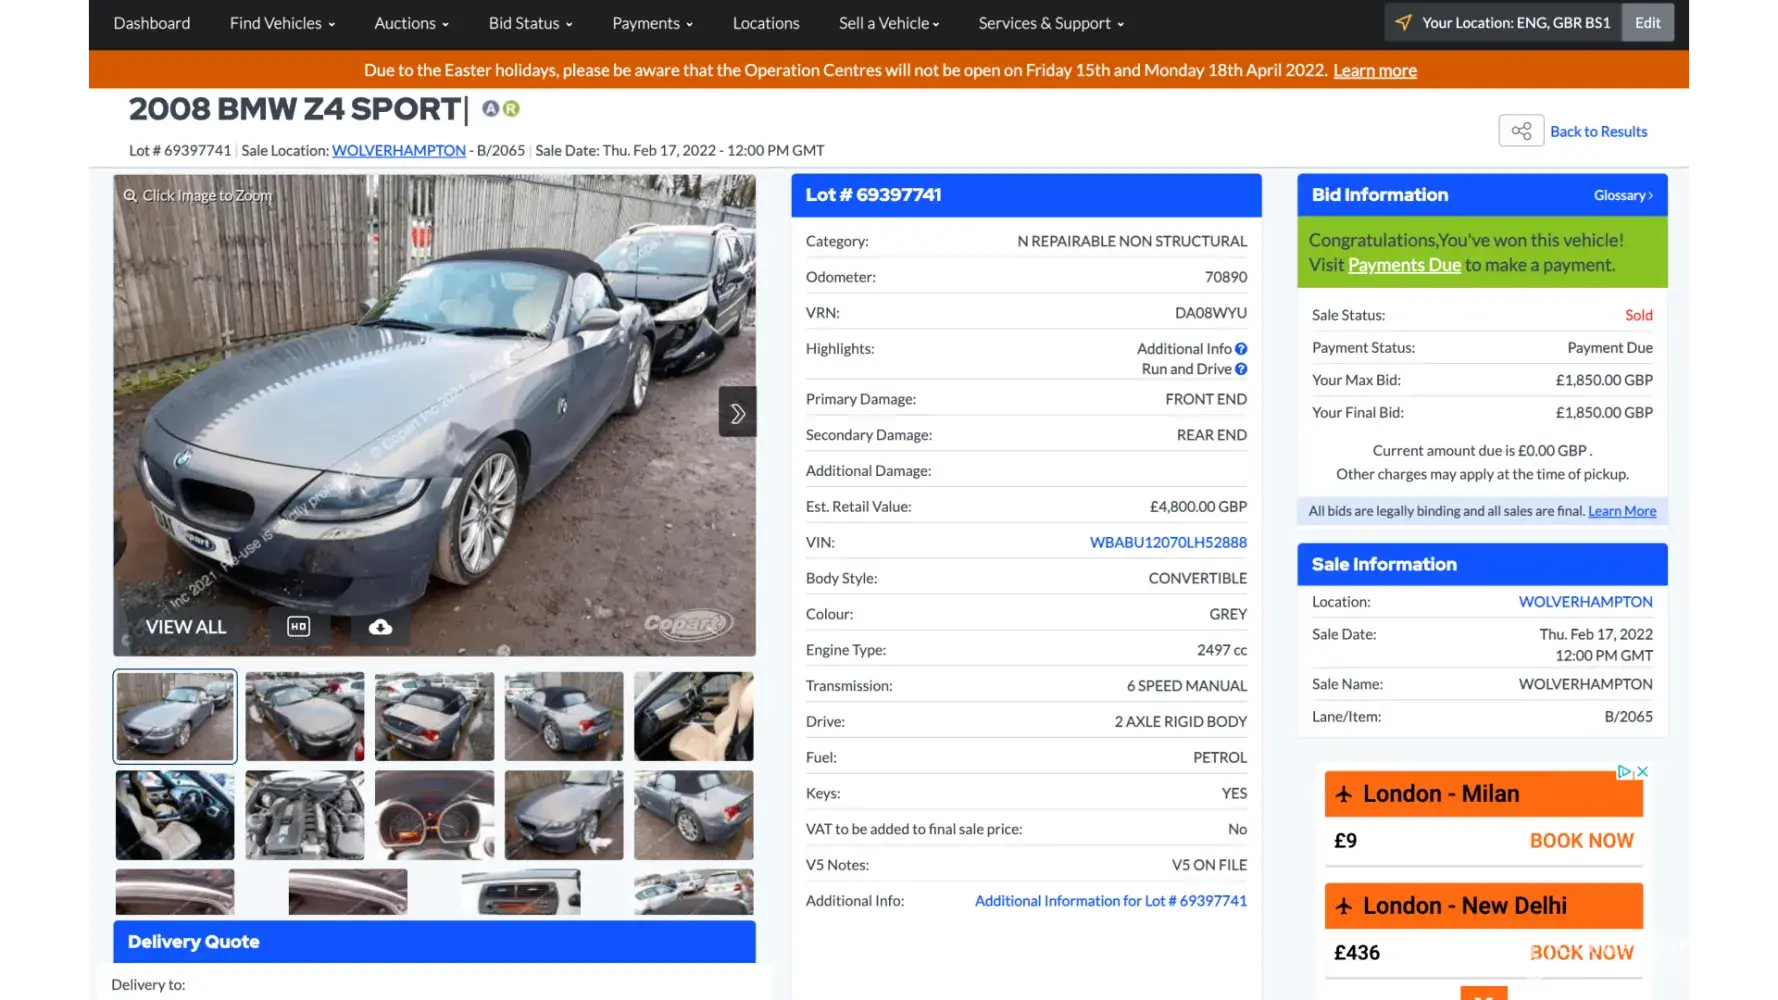
Task: Open the Locations menu item
Action: point(766,23)
